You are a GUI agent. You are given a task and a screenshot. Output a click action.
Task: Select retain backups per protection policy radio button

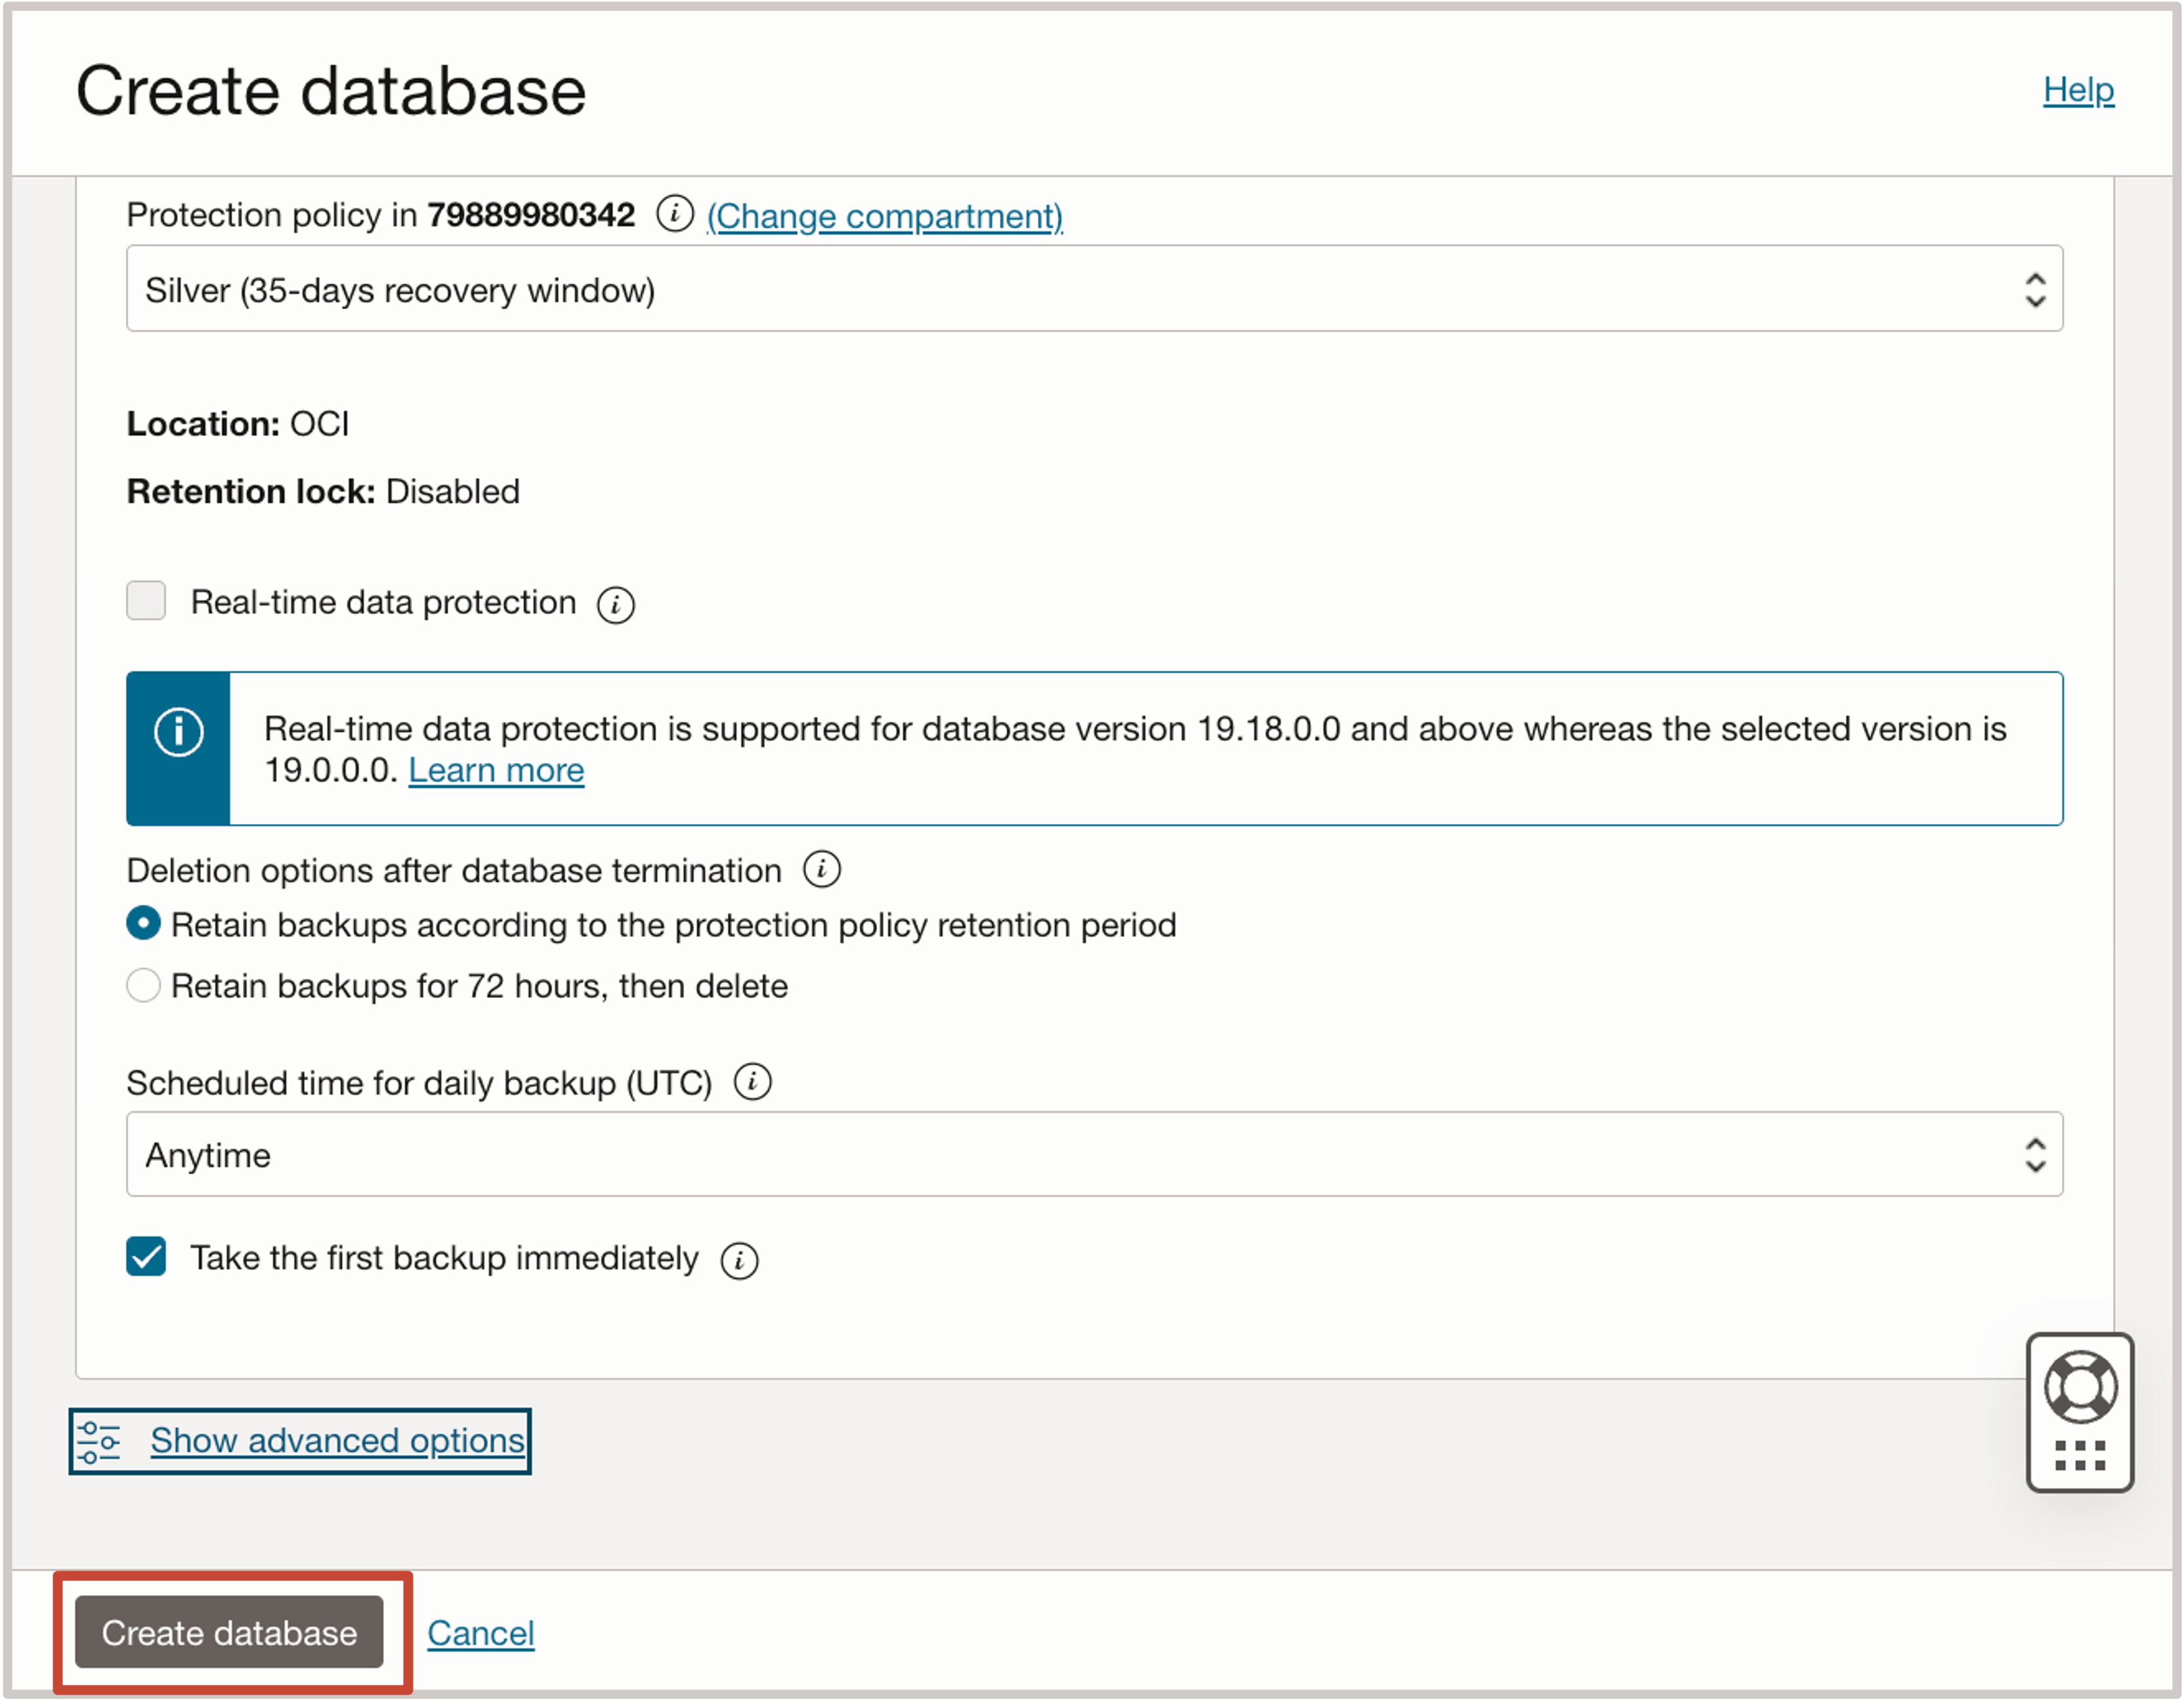pyautogui.click(x=147, y=924)
